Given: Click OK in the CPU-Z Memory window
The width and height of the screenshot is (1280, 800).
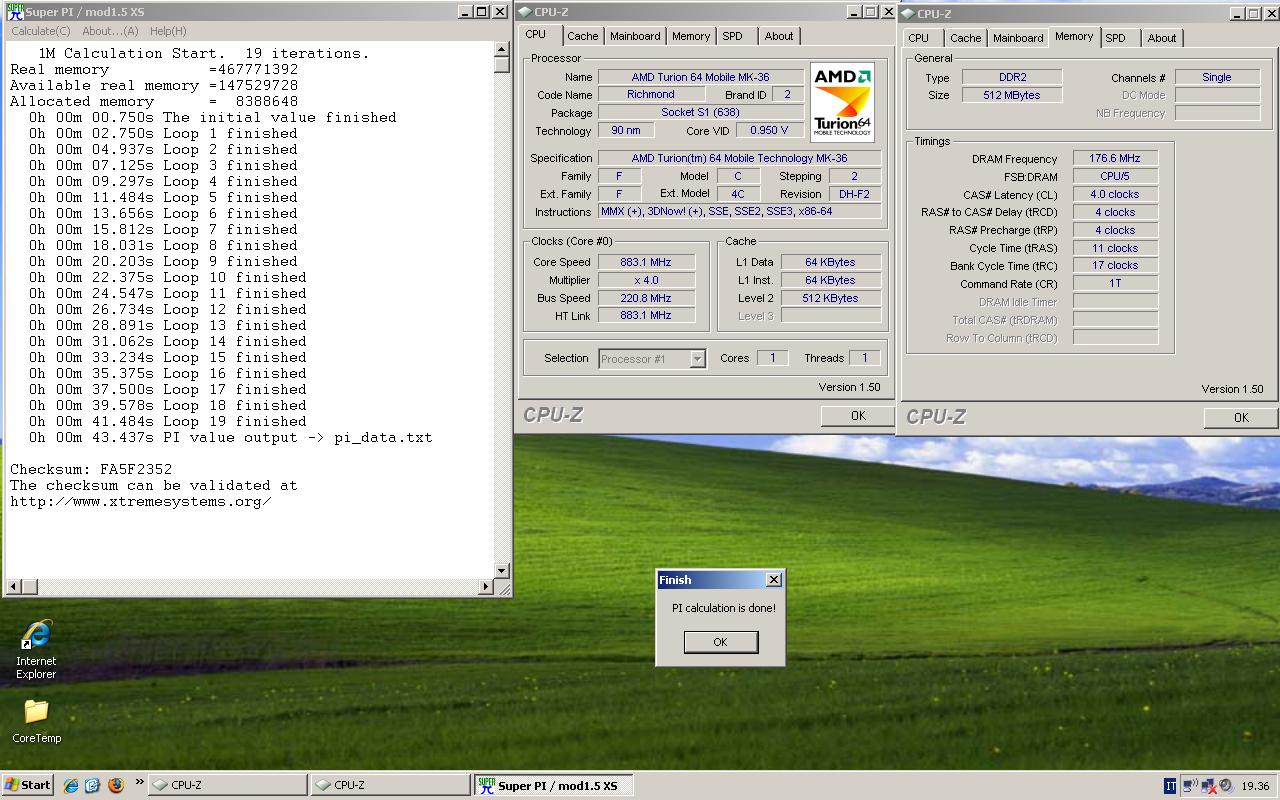Looking at the screenshot, I should click(1241, 417).
